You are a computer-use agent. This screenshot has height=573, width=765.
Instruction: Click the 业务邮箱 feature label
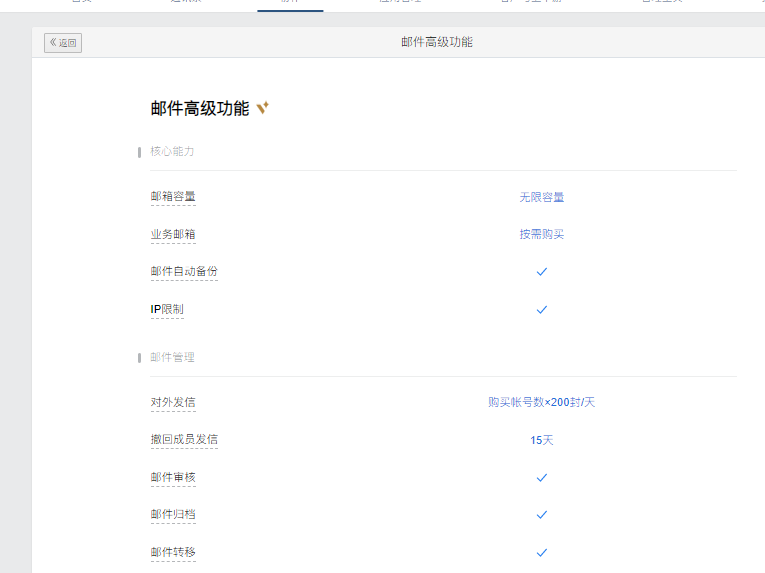coord(173,234)
